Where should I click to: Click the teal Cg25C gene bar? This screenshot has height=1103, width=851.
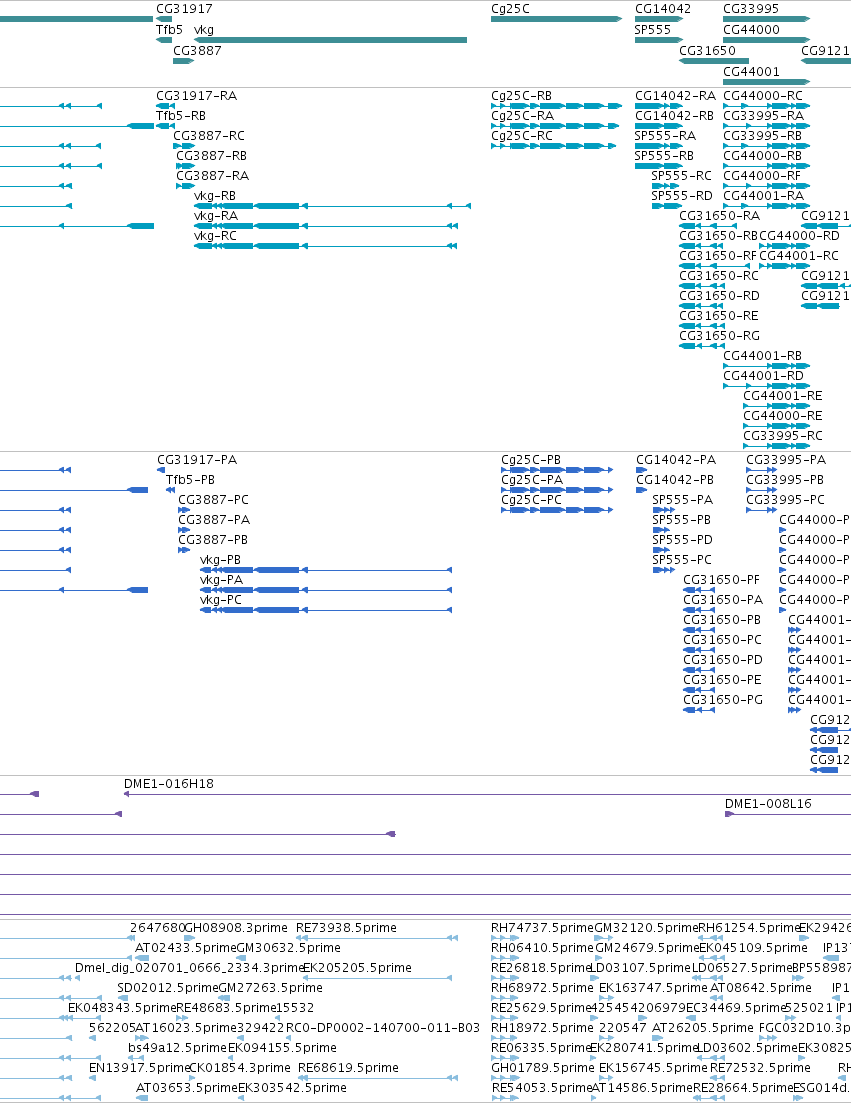point(556,19)
